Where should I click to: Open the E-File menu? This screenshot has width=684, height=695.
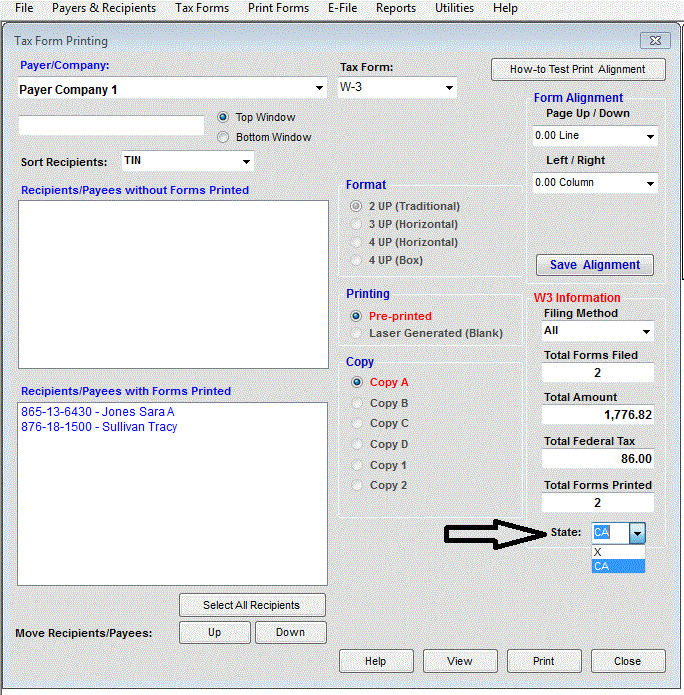pyautogui.click(x=342, y=8)
